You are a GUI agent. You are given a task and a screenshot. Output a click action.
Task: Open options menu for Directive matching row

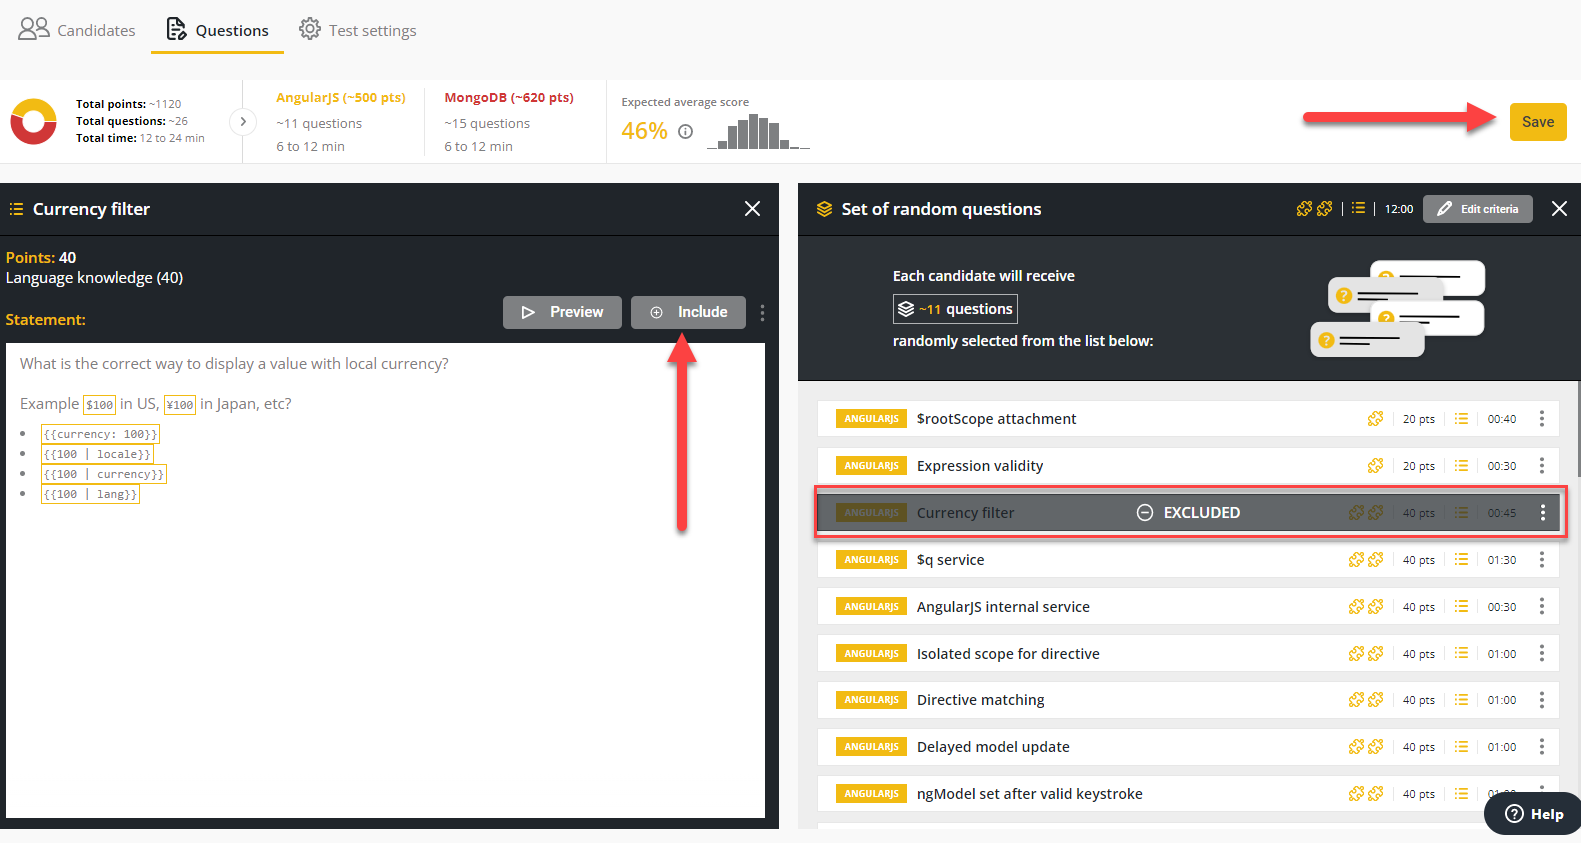pos(1541,700)
